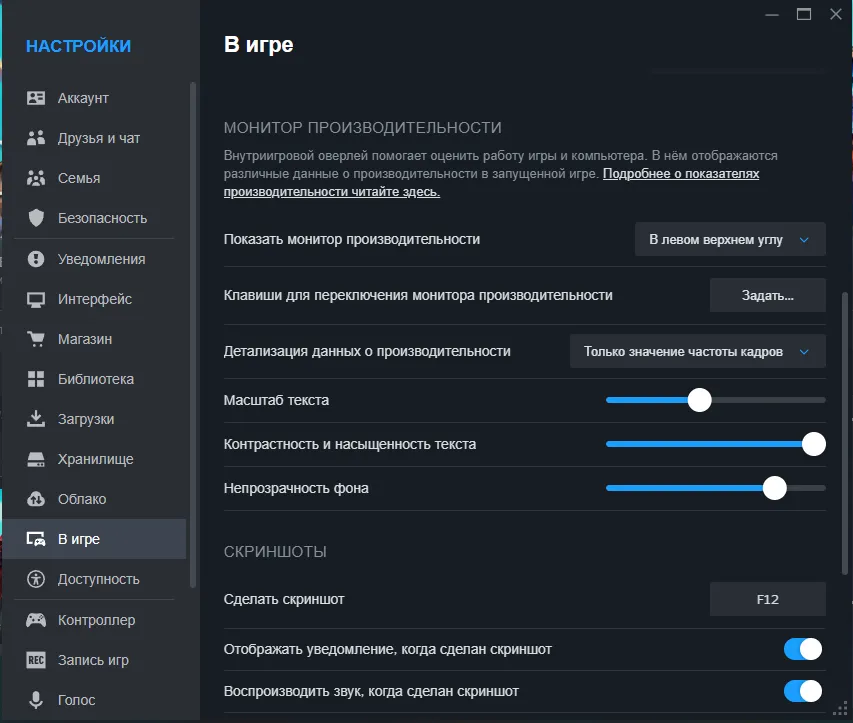This screenshot has width=853, height=723.
Task: Open the Облако cloud icon
Action: click(35, 498)
